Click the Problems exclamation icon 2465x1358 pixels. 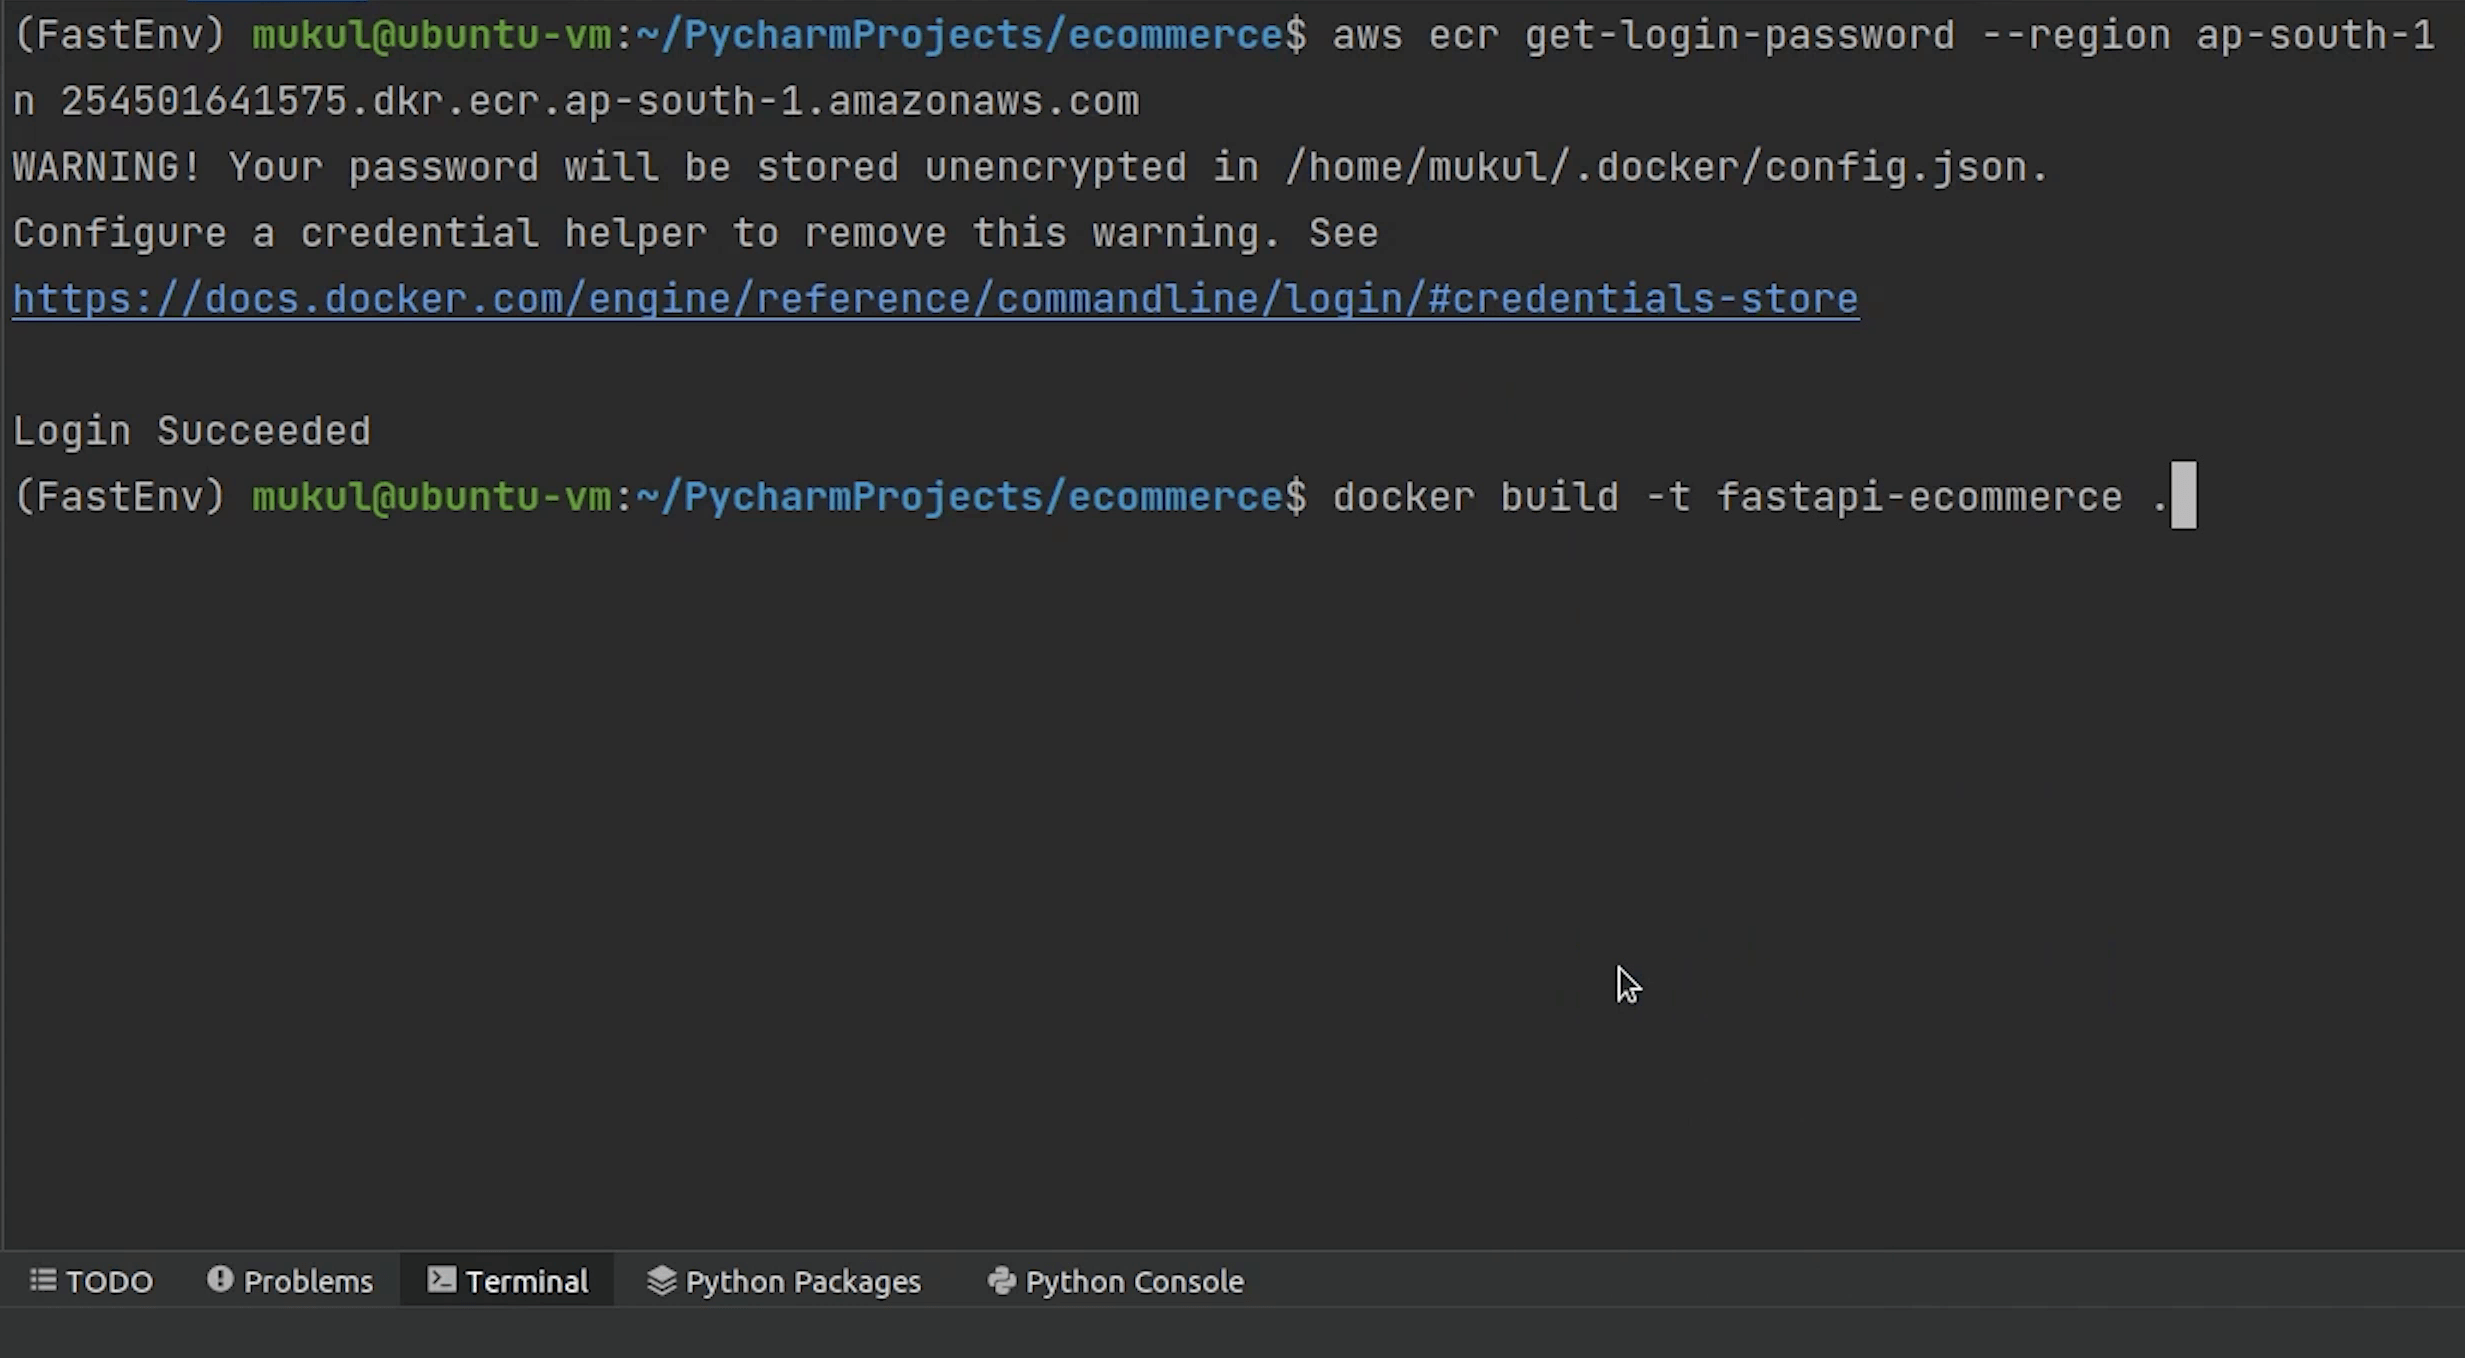pos(220,1279)
